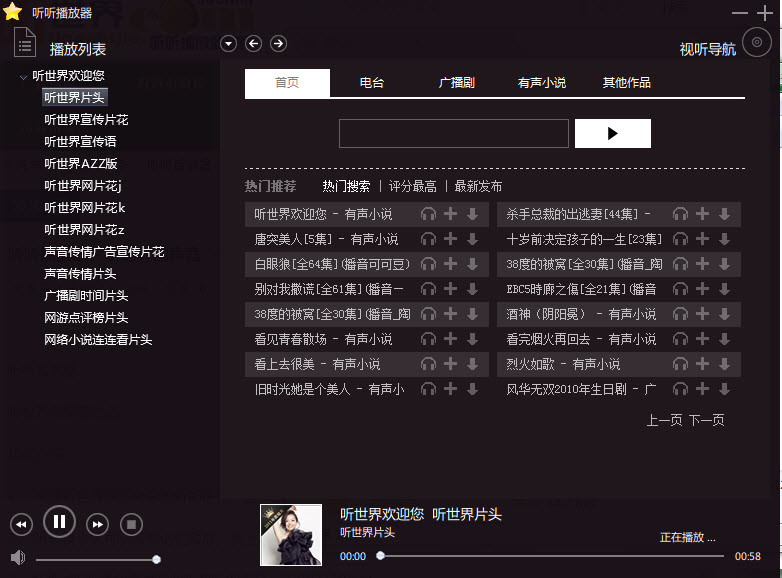This screenshot has width=782, height=578.
Task: Stop playback with the stop button
Action: 131,524
